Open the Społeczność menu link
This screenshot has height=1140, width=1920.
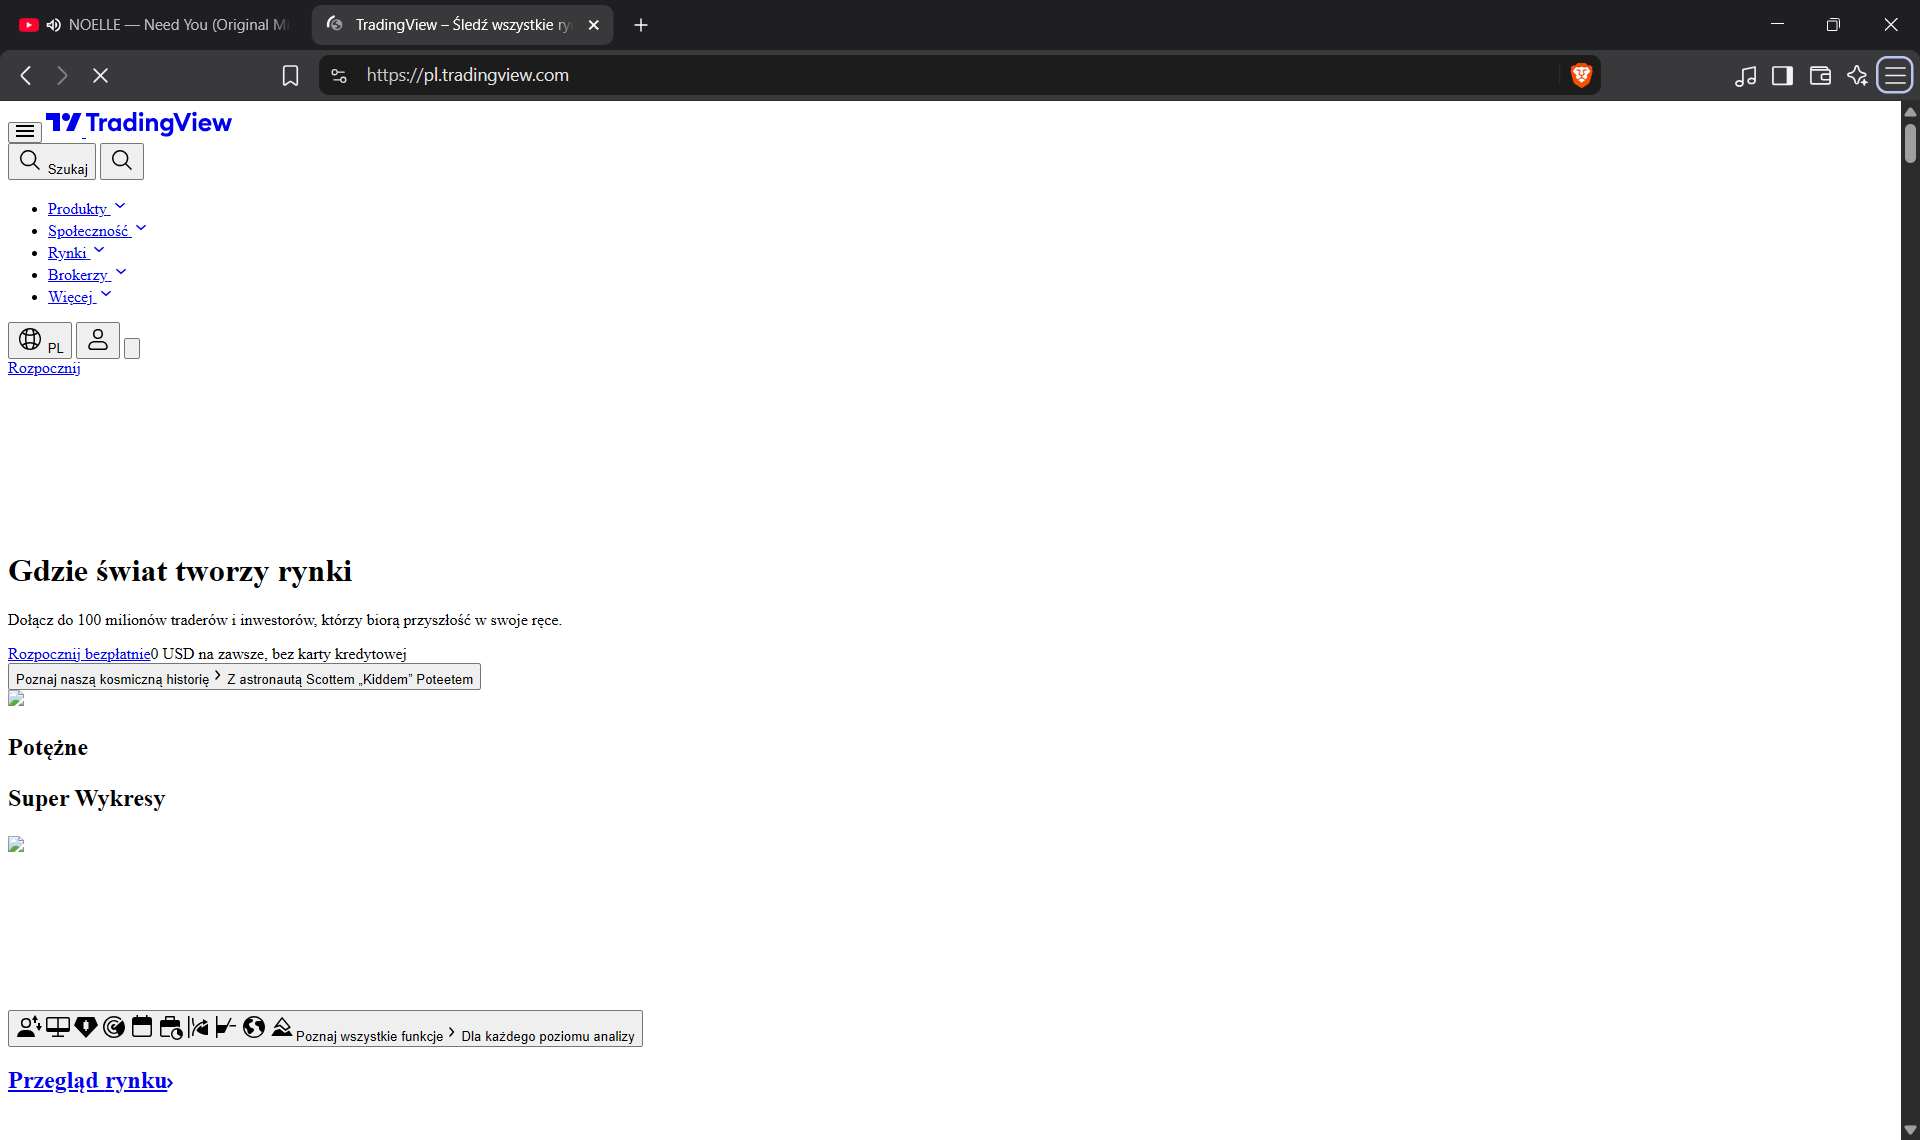click(x=88, y=231)
